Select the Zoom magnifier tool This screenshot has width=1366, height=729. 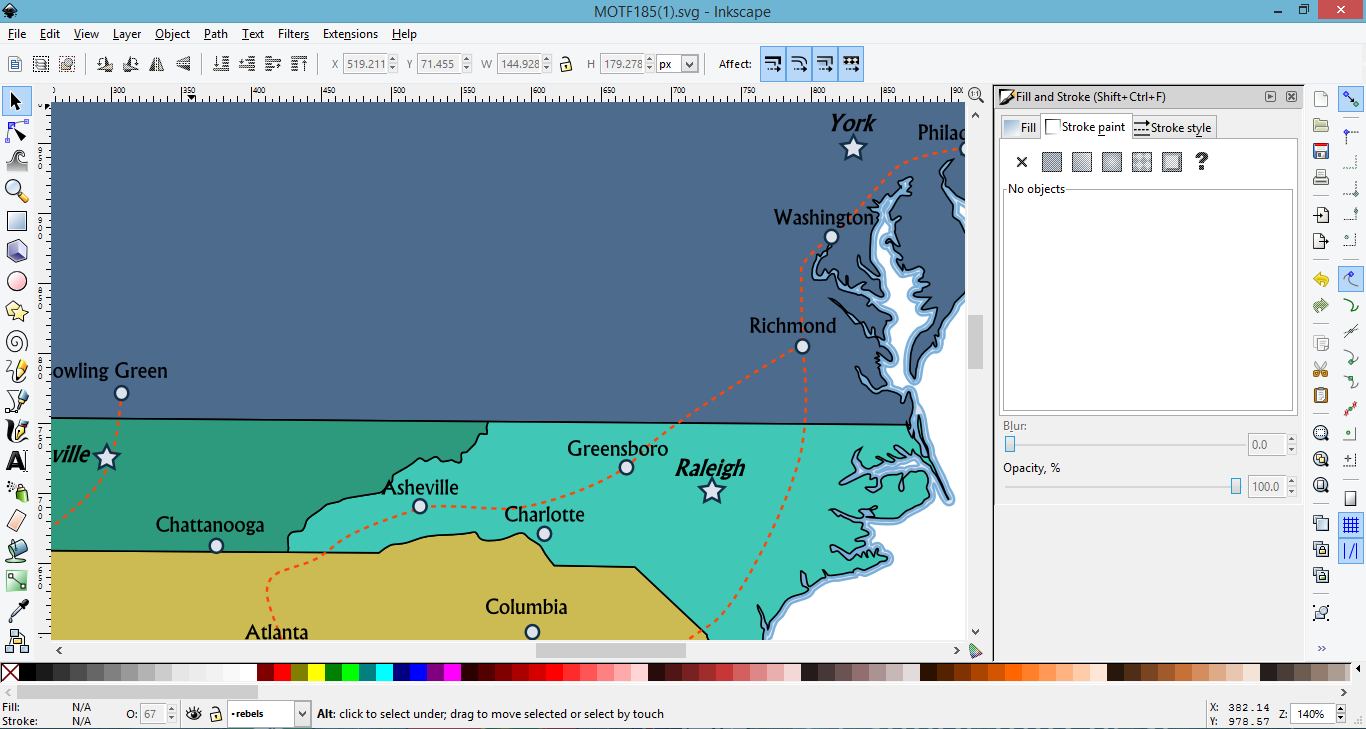16,190
